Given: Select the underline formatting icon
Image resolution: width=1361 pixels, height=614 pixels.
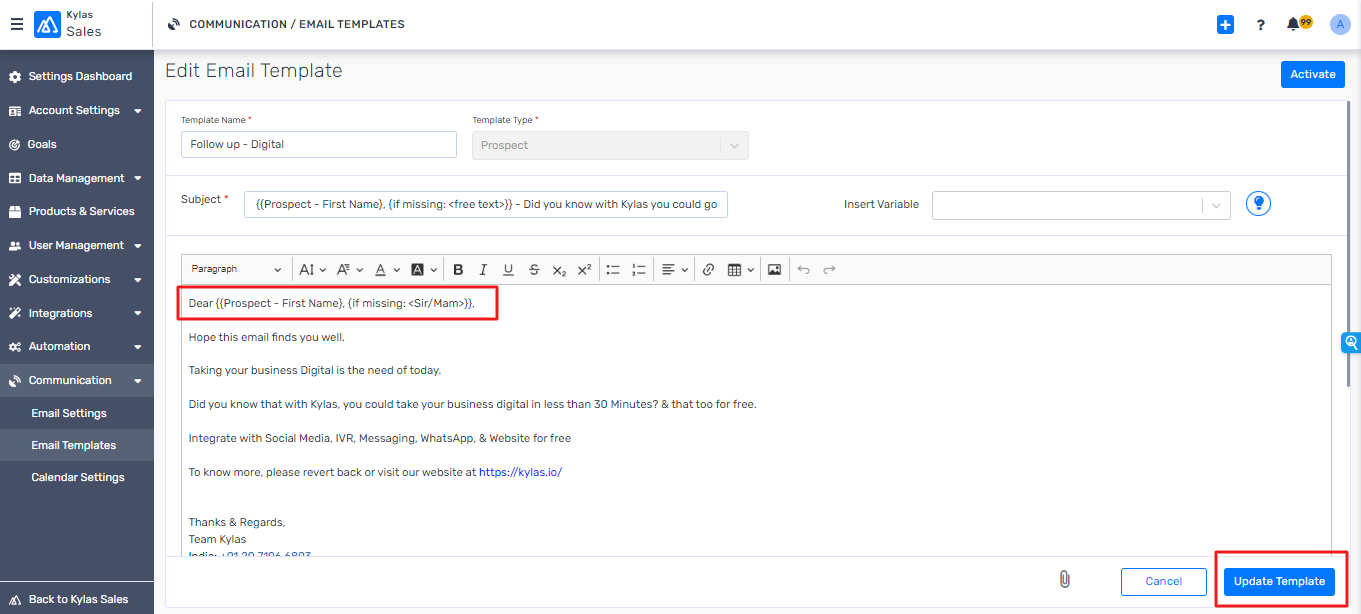Looking at the screenshot, I should point(508,269).
